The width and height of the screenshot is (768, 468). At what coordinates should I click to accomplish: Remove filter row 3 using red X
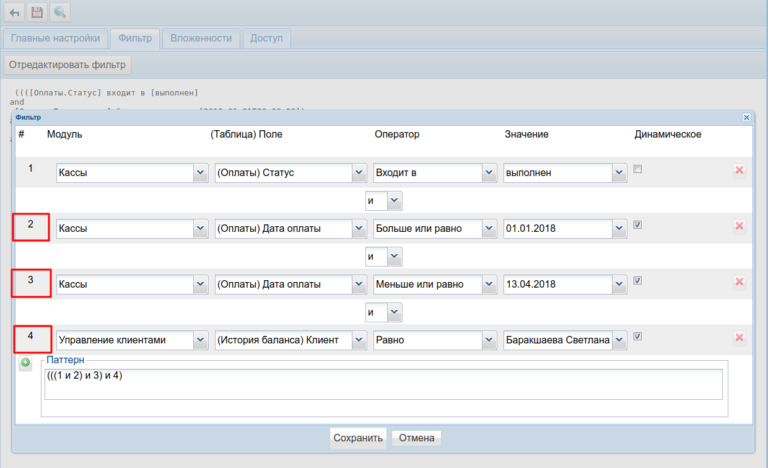tap(739, 283)
